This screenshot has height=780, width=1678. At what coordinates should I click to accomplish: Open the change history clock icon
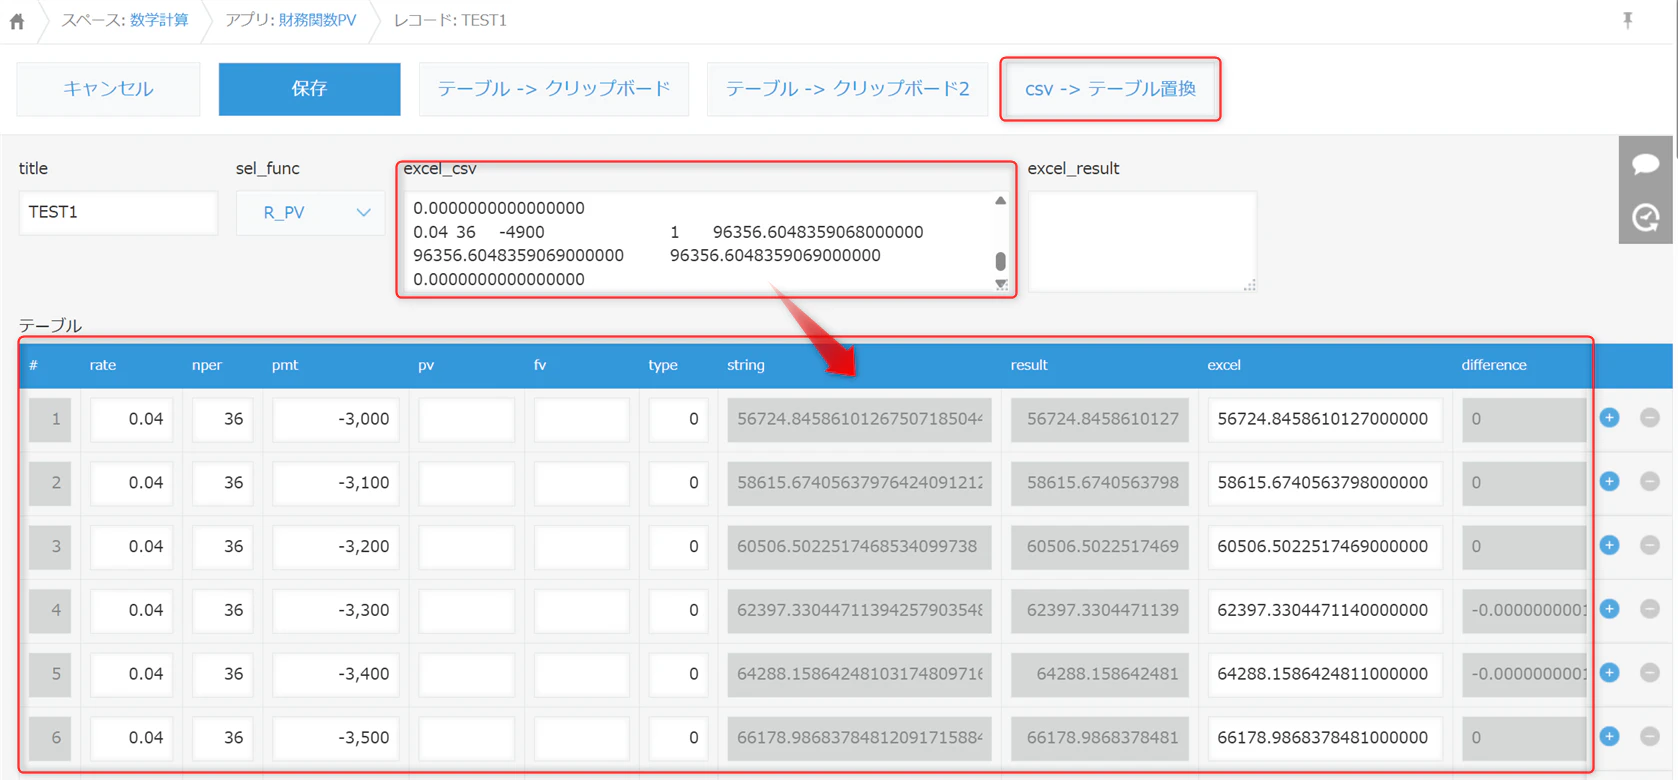[1645, 217]
